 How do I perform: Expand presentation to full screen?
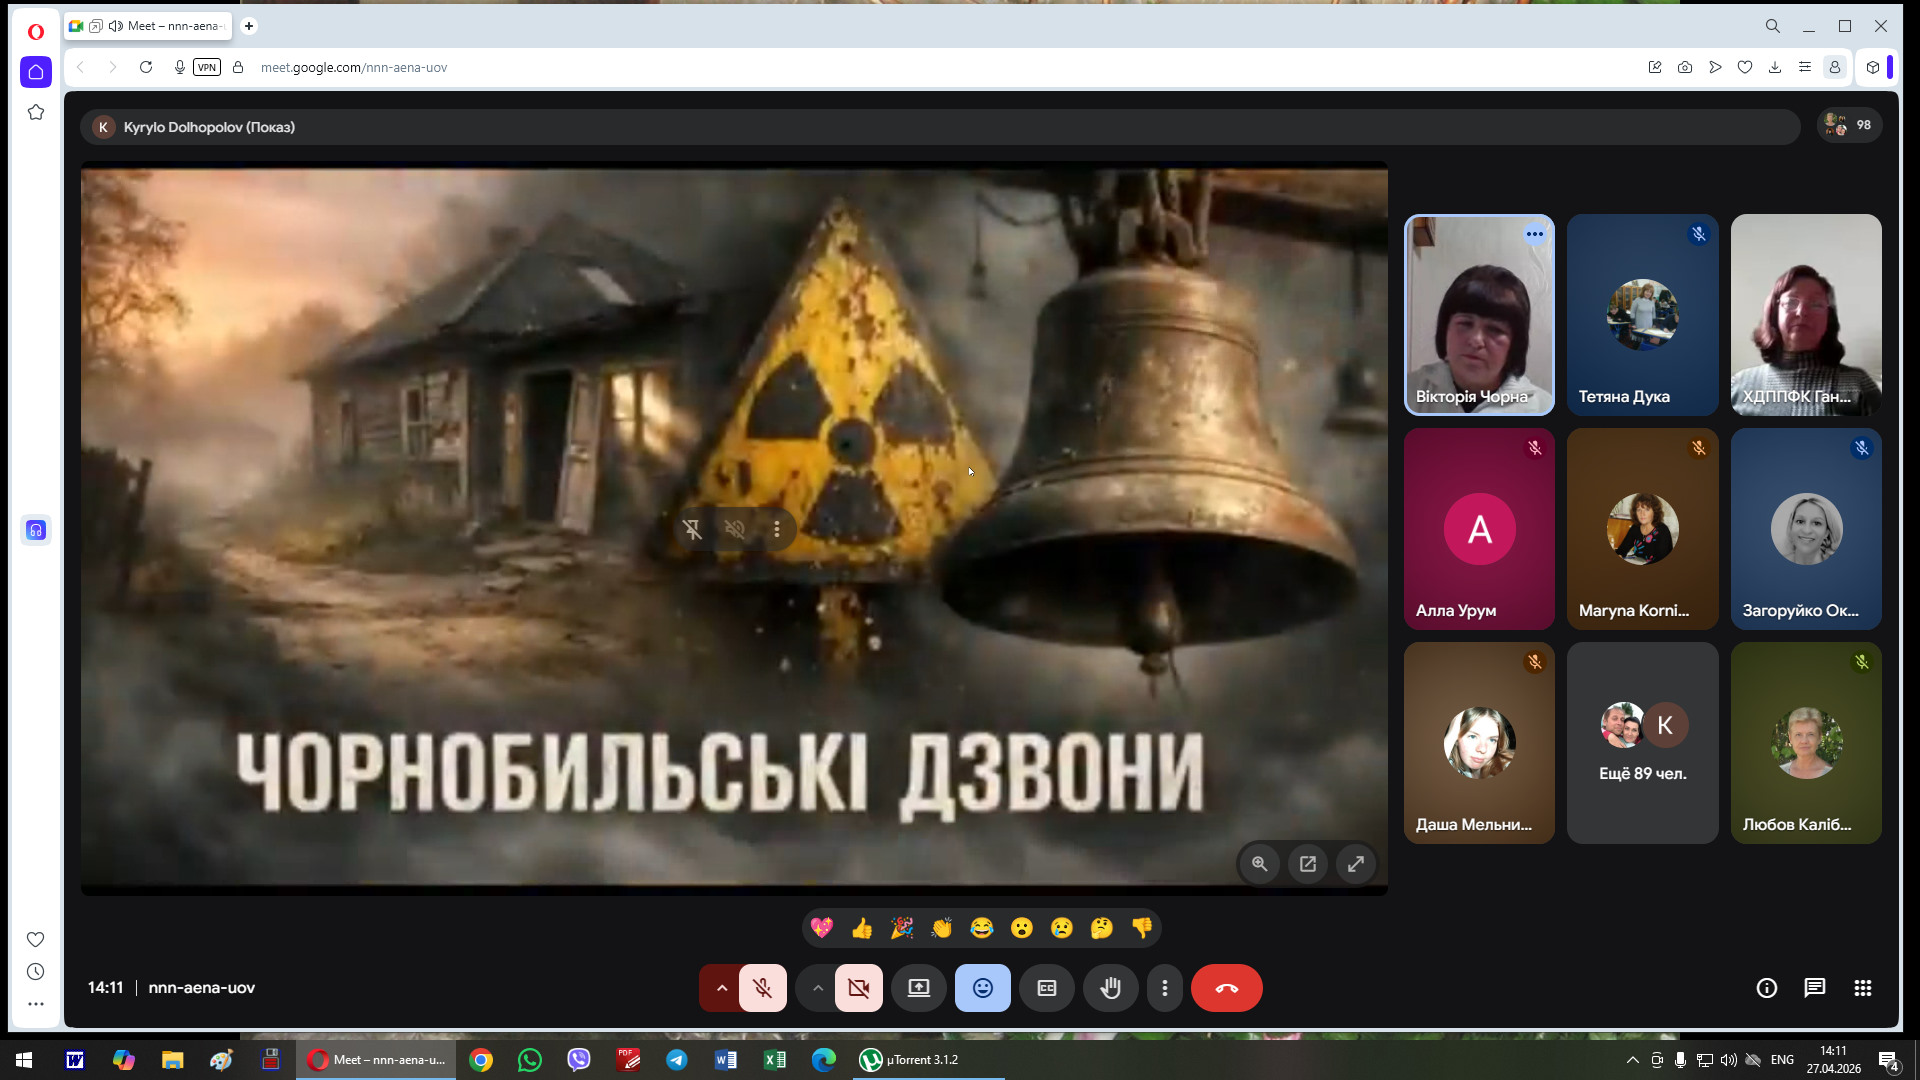[x=1356, y=864]
